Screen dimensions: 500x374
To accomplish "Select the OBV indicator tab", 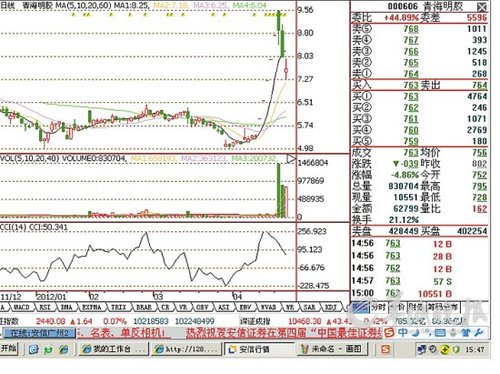I will click(x=202, y=307).
